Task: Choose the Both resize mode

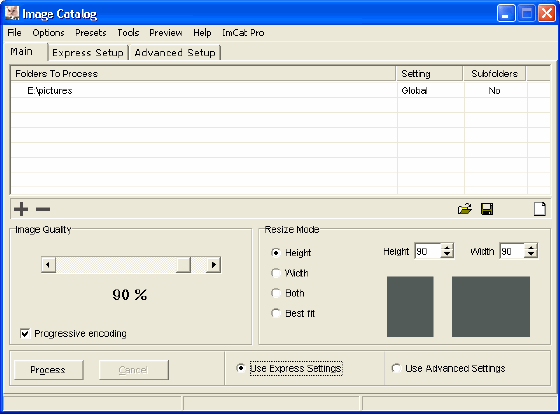Action: point(276,293)
